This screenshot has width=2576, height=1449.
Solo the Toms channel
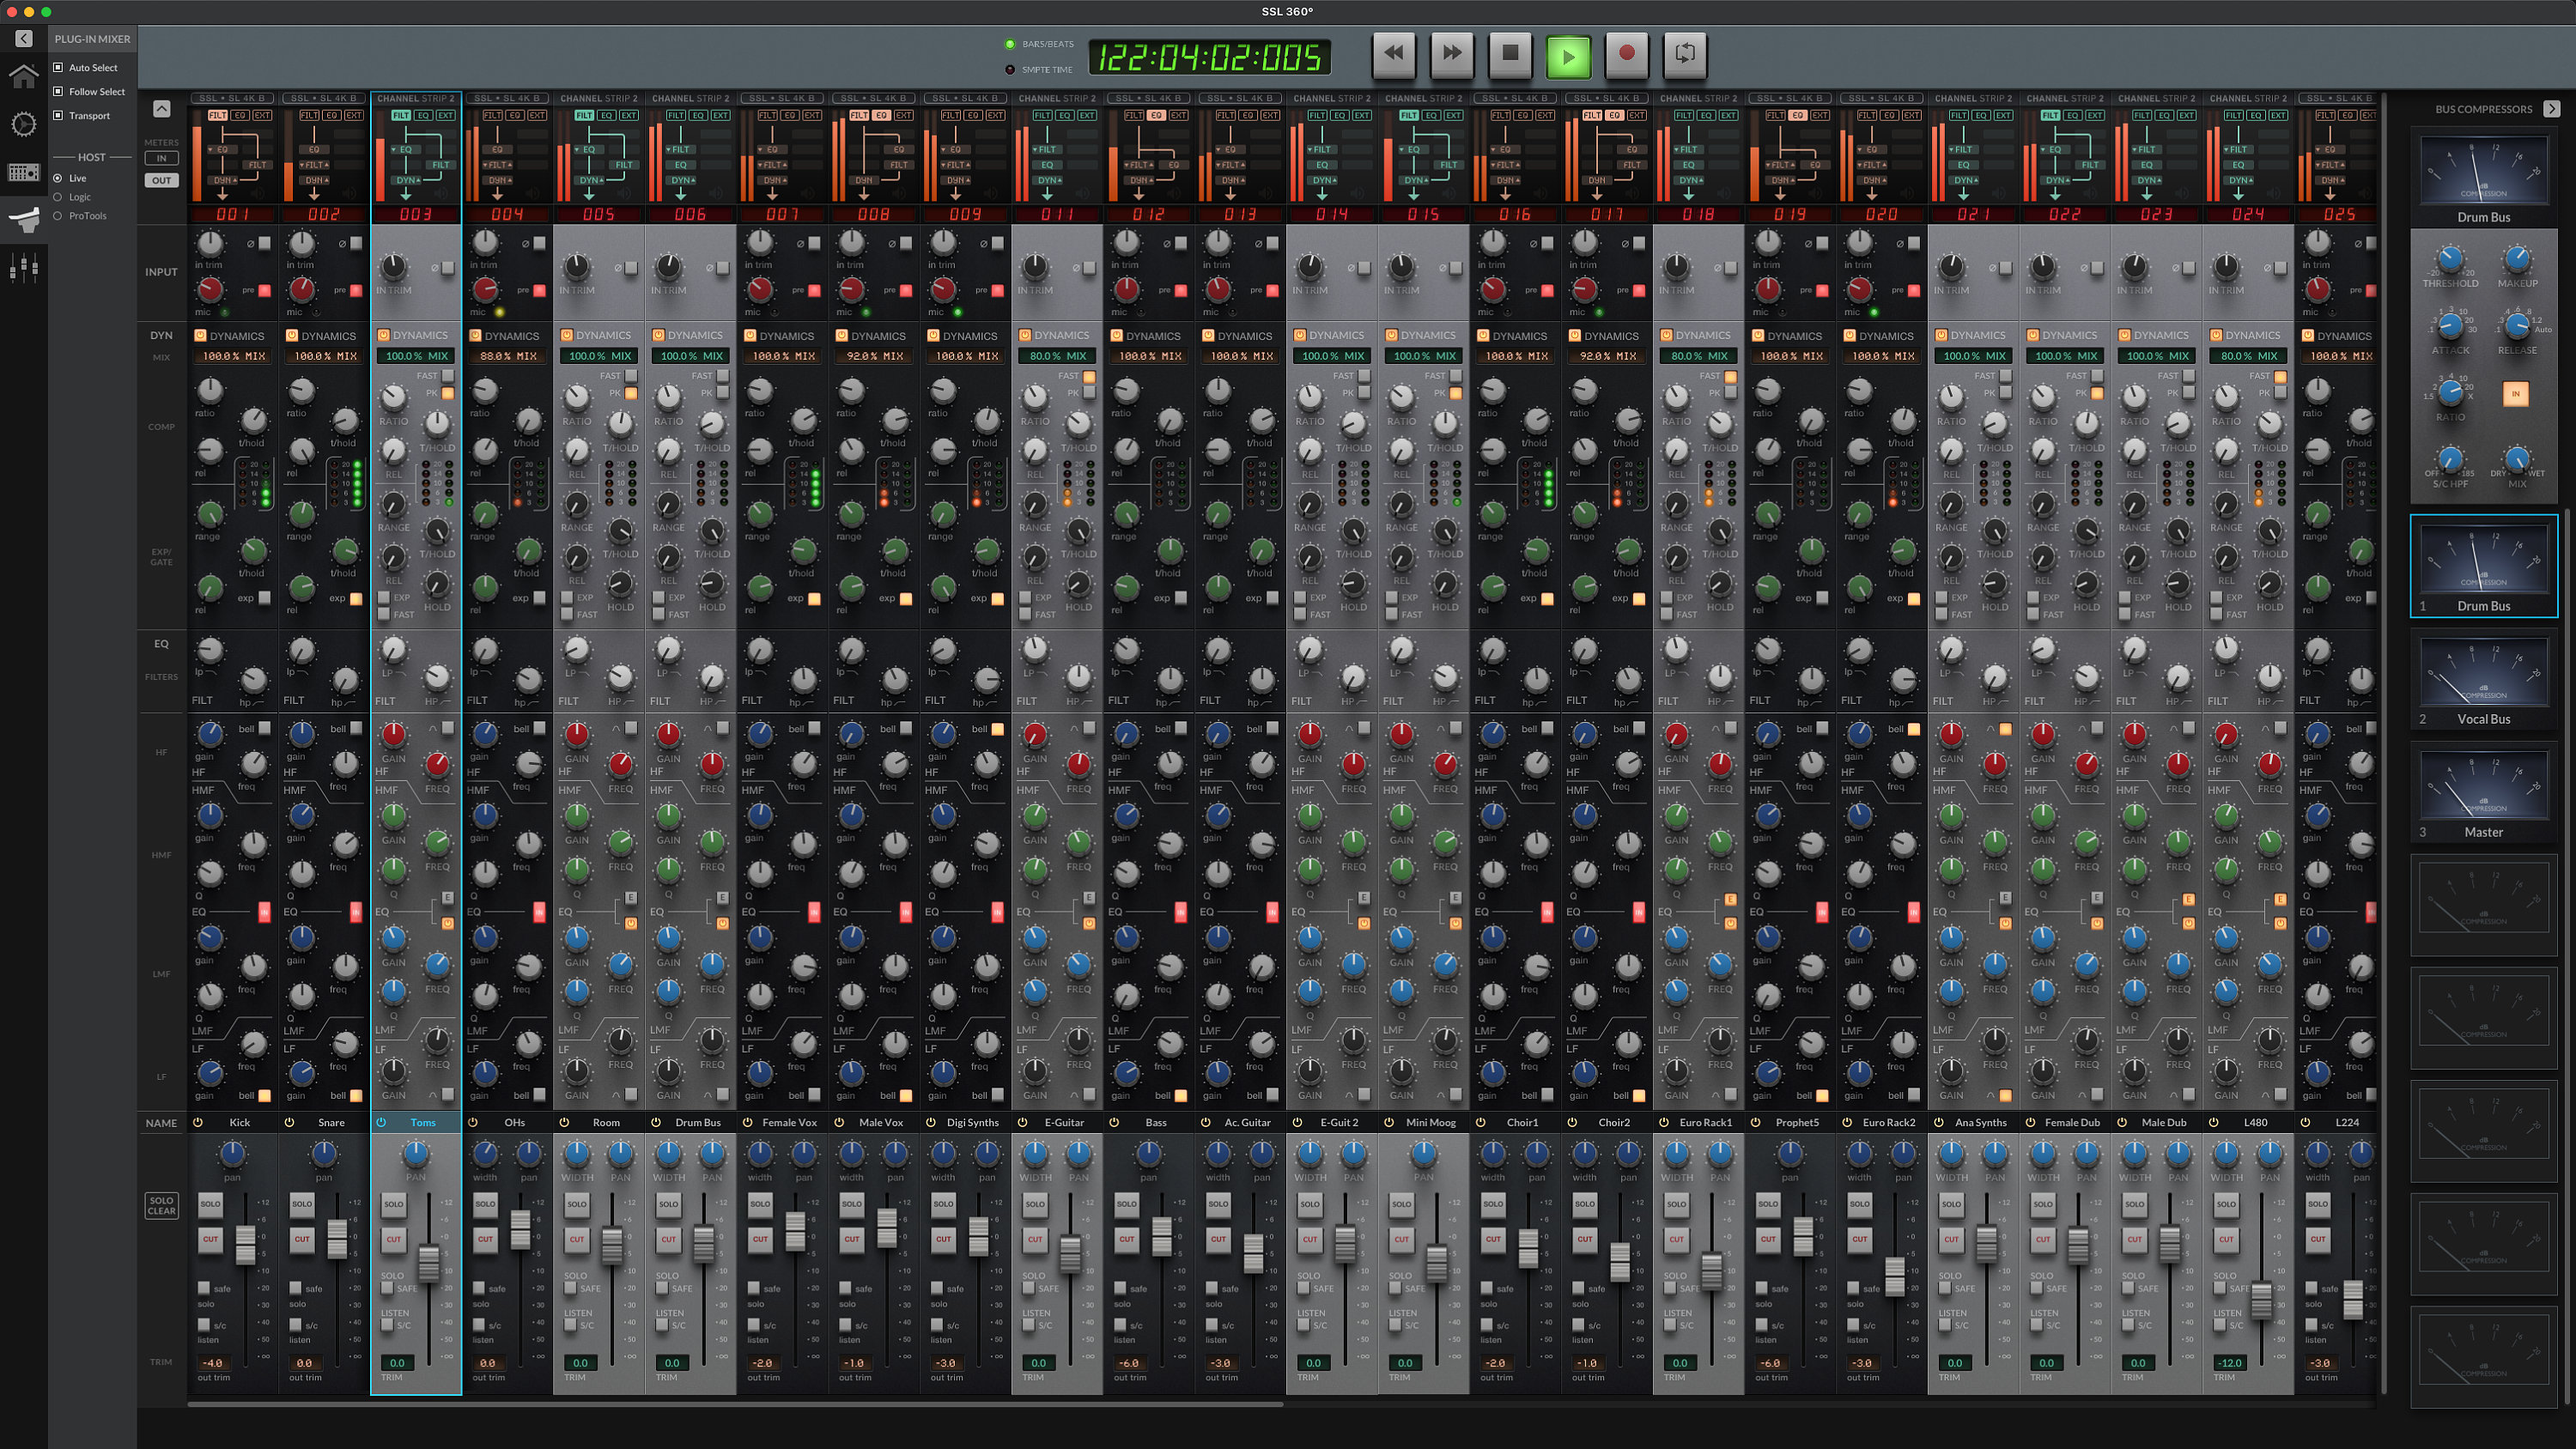pos(393,1204)
